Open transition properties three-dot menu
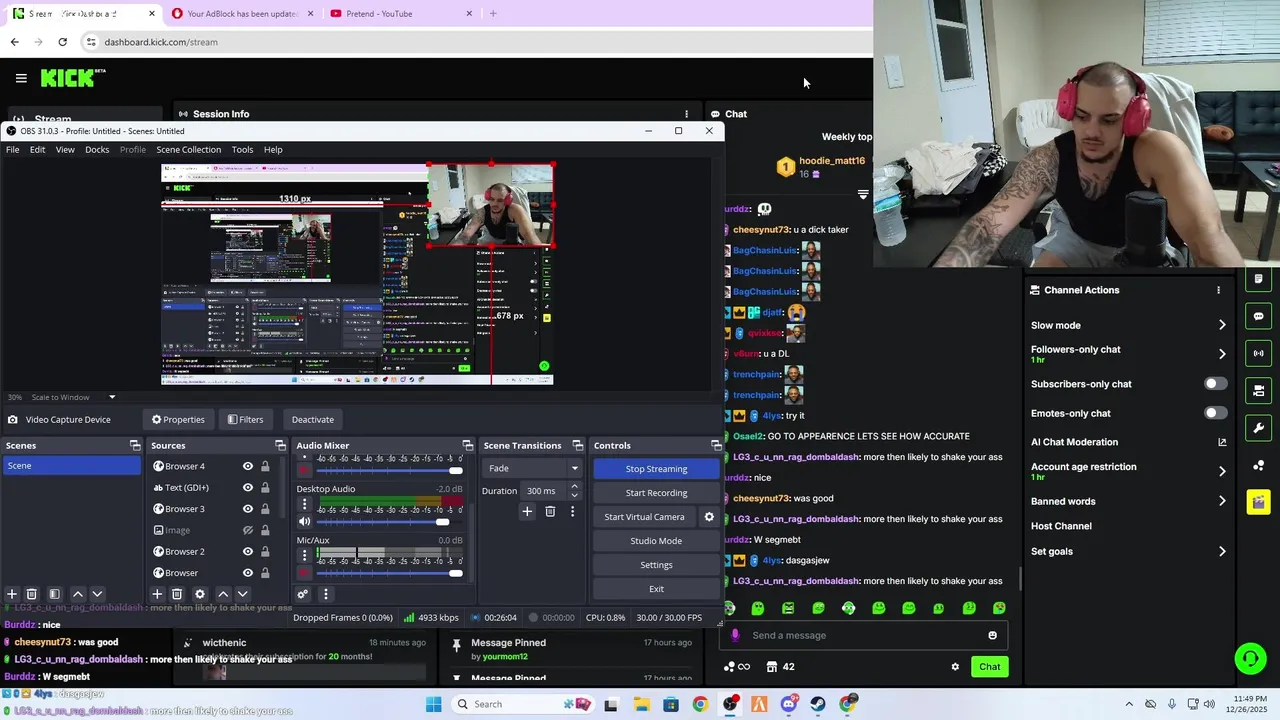 tap(572, 511)
